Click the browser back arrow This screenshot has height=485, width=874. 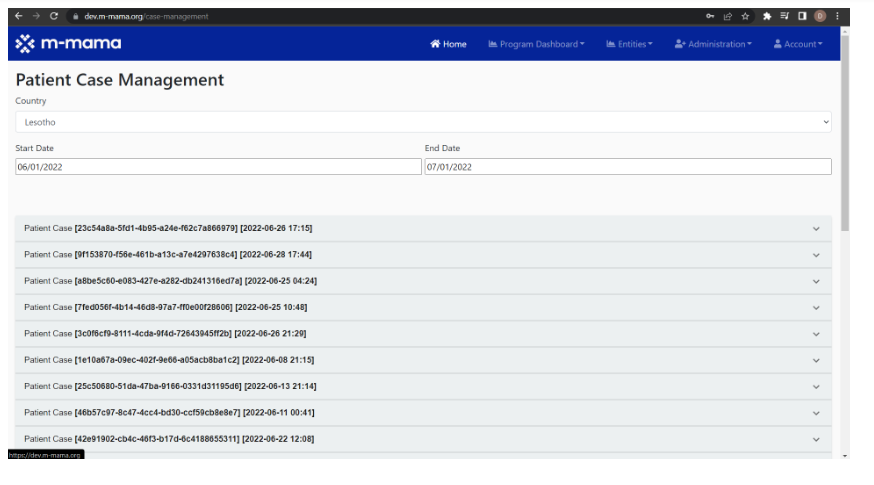click(18, 16)
